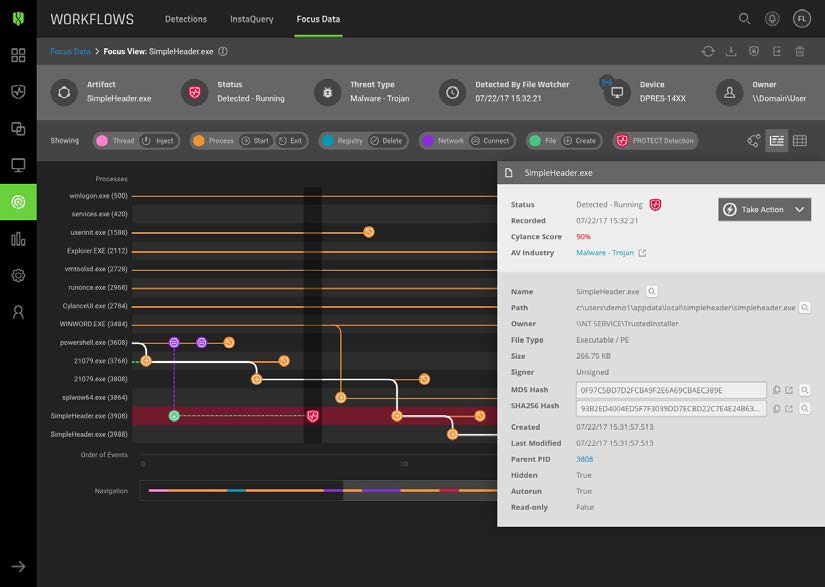This screenshot has width=825, height=587.
Task: Toggle the Thread Inject filter
Action: coord(159,140)
